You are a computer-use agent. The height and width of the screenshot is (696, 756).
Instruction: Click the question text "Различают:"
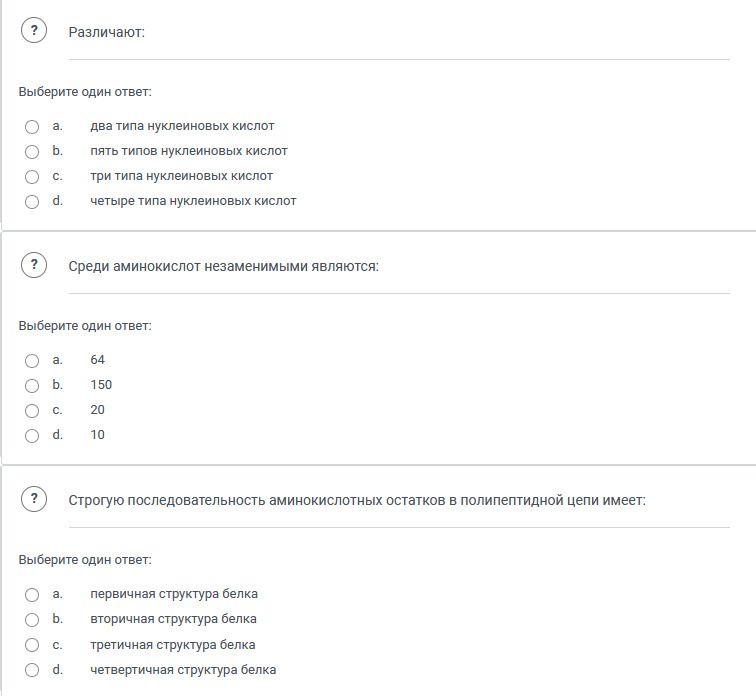click(x=107, y=32)
